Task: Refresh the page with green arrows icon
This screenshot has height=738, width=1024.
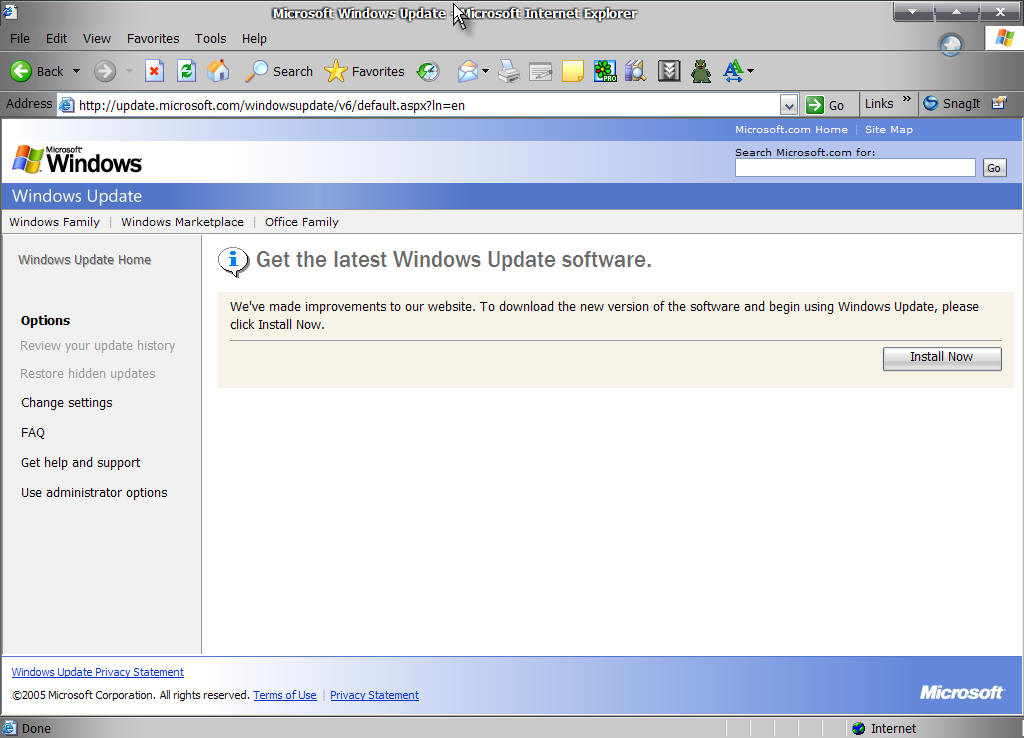Action: 187,71
